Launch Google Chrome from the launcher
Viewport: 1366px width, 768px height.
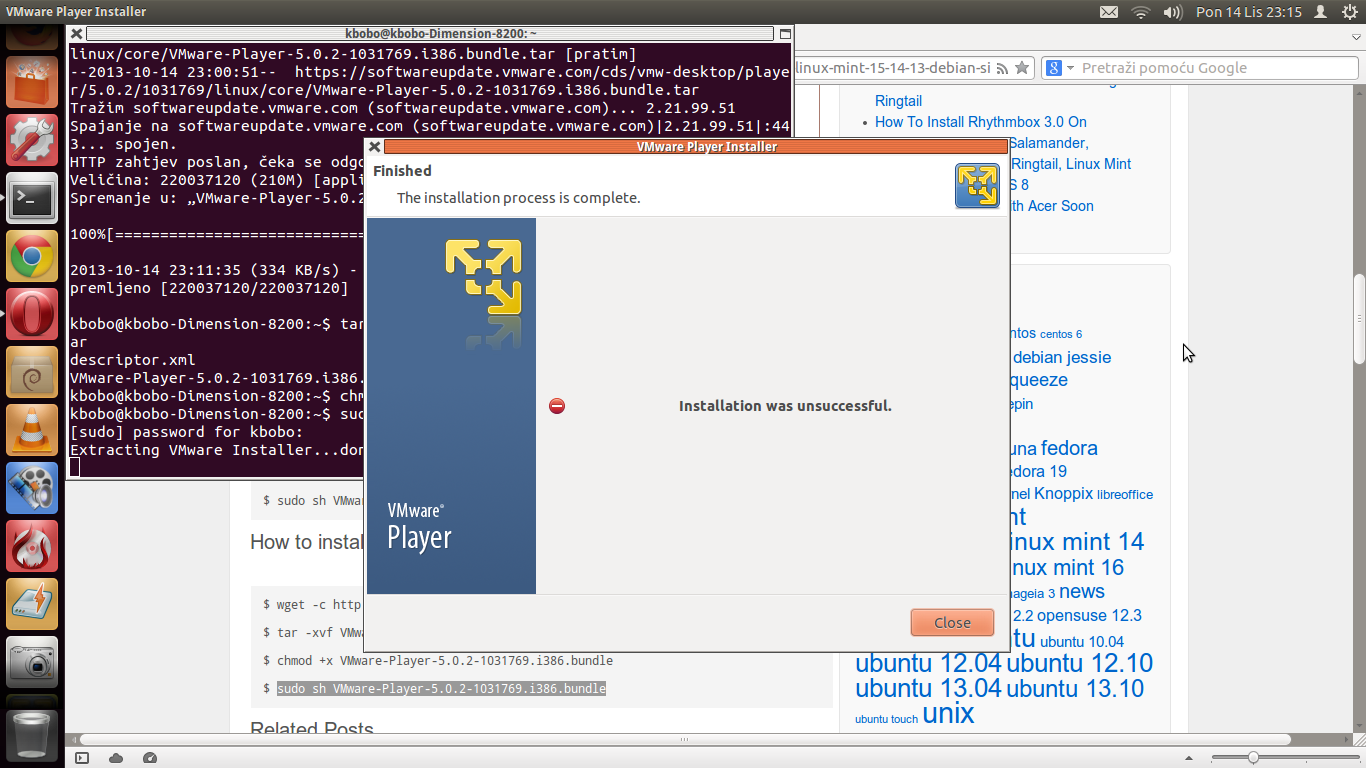(32, 256)
